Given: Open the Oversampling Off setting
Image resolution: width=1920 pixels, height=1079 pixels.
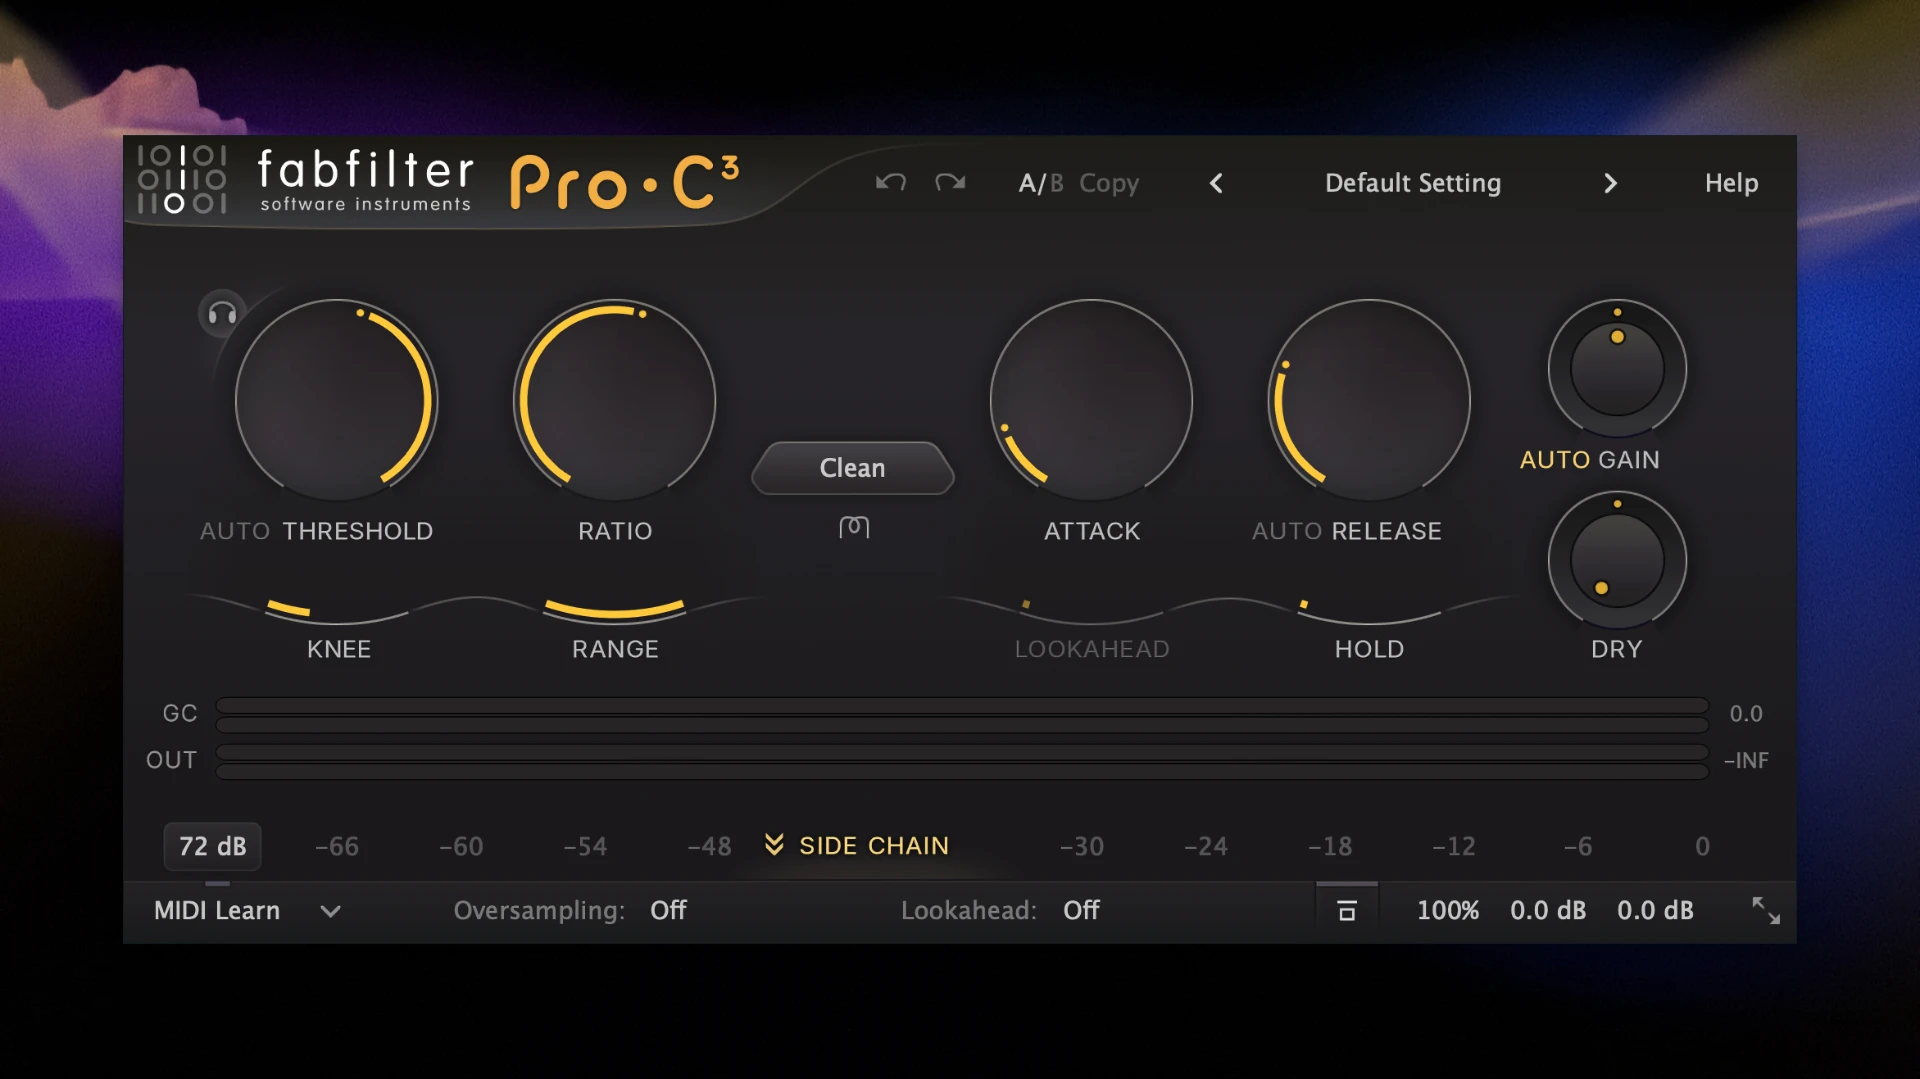Looking at the screenshot, I should pos(669,910).
